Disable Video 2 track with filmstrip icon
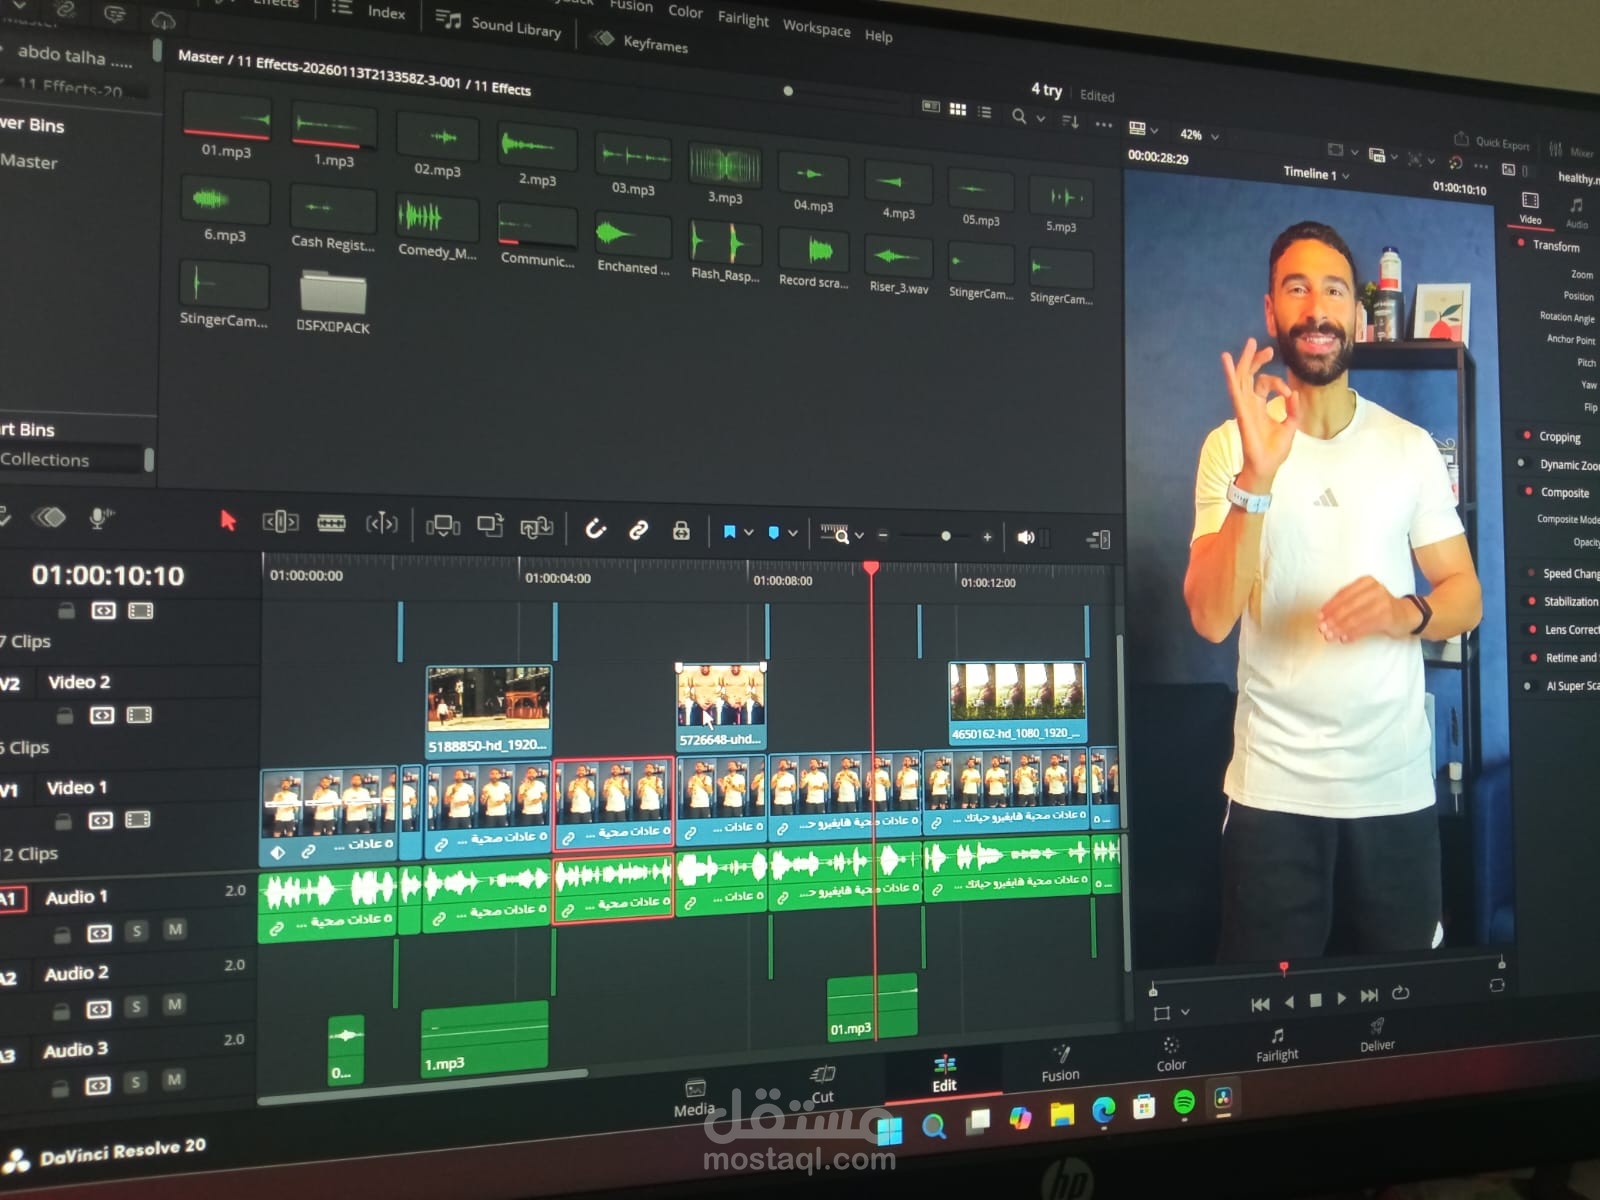 [139, 715]
